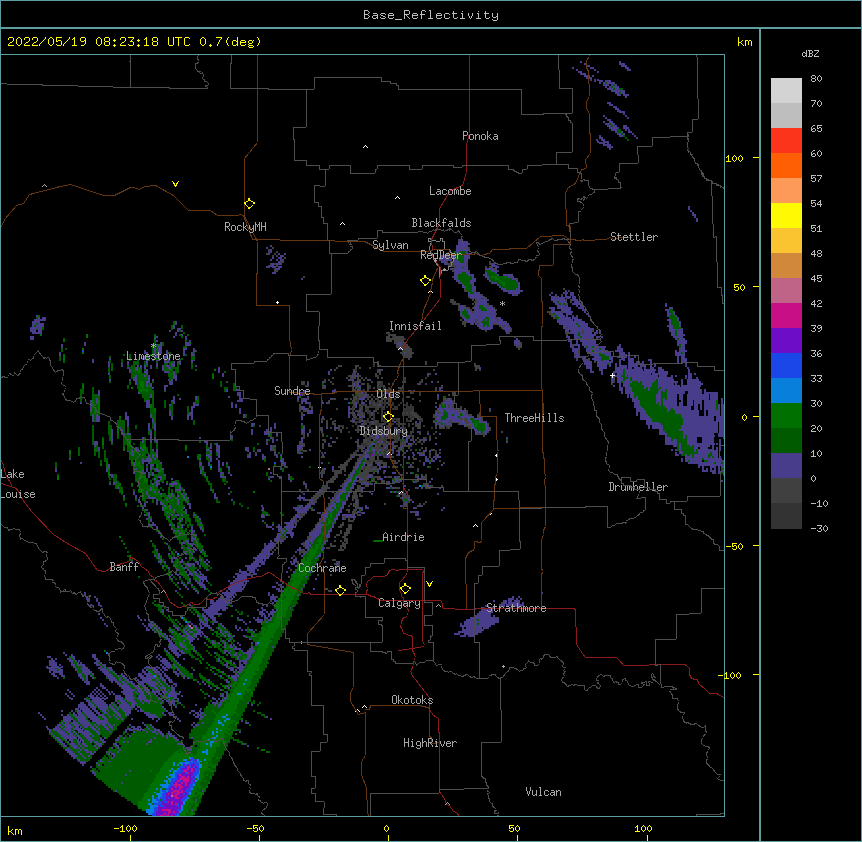Click the 100 tick on the vertical axis

point(734,158)
